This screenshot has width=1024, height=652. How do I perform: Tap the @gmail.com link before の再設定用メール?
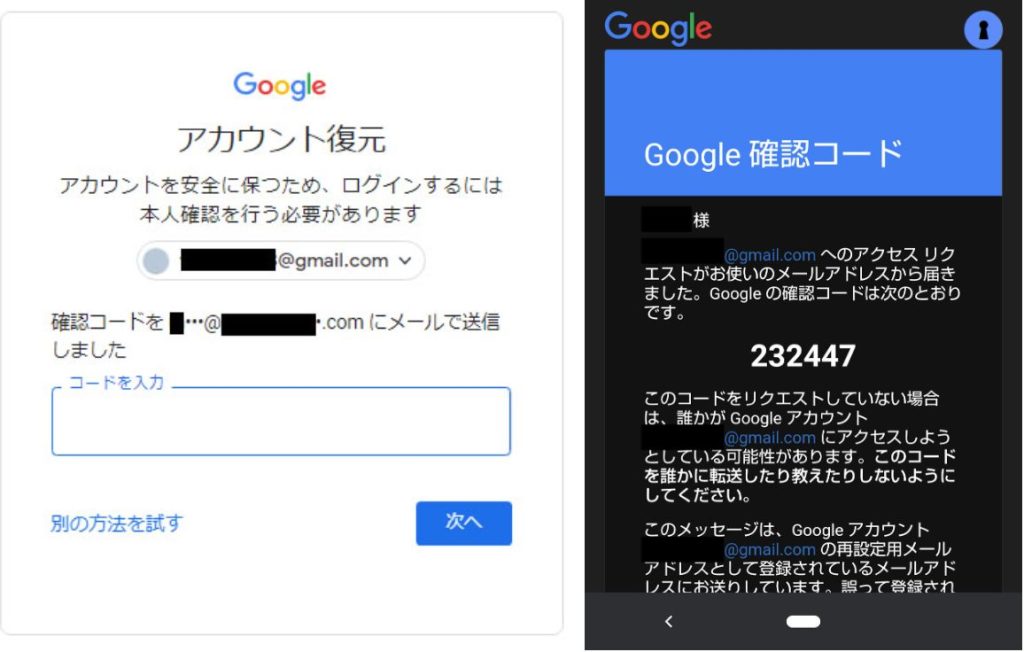tap(769, 550)
